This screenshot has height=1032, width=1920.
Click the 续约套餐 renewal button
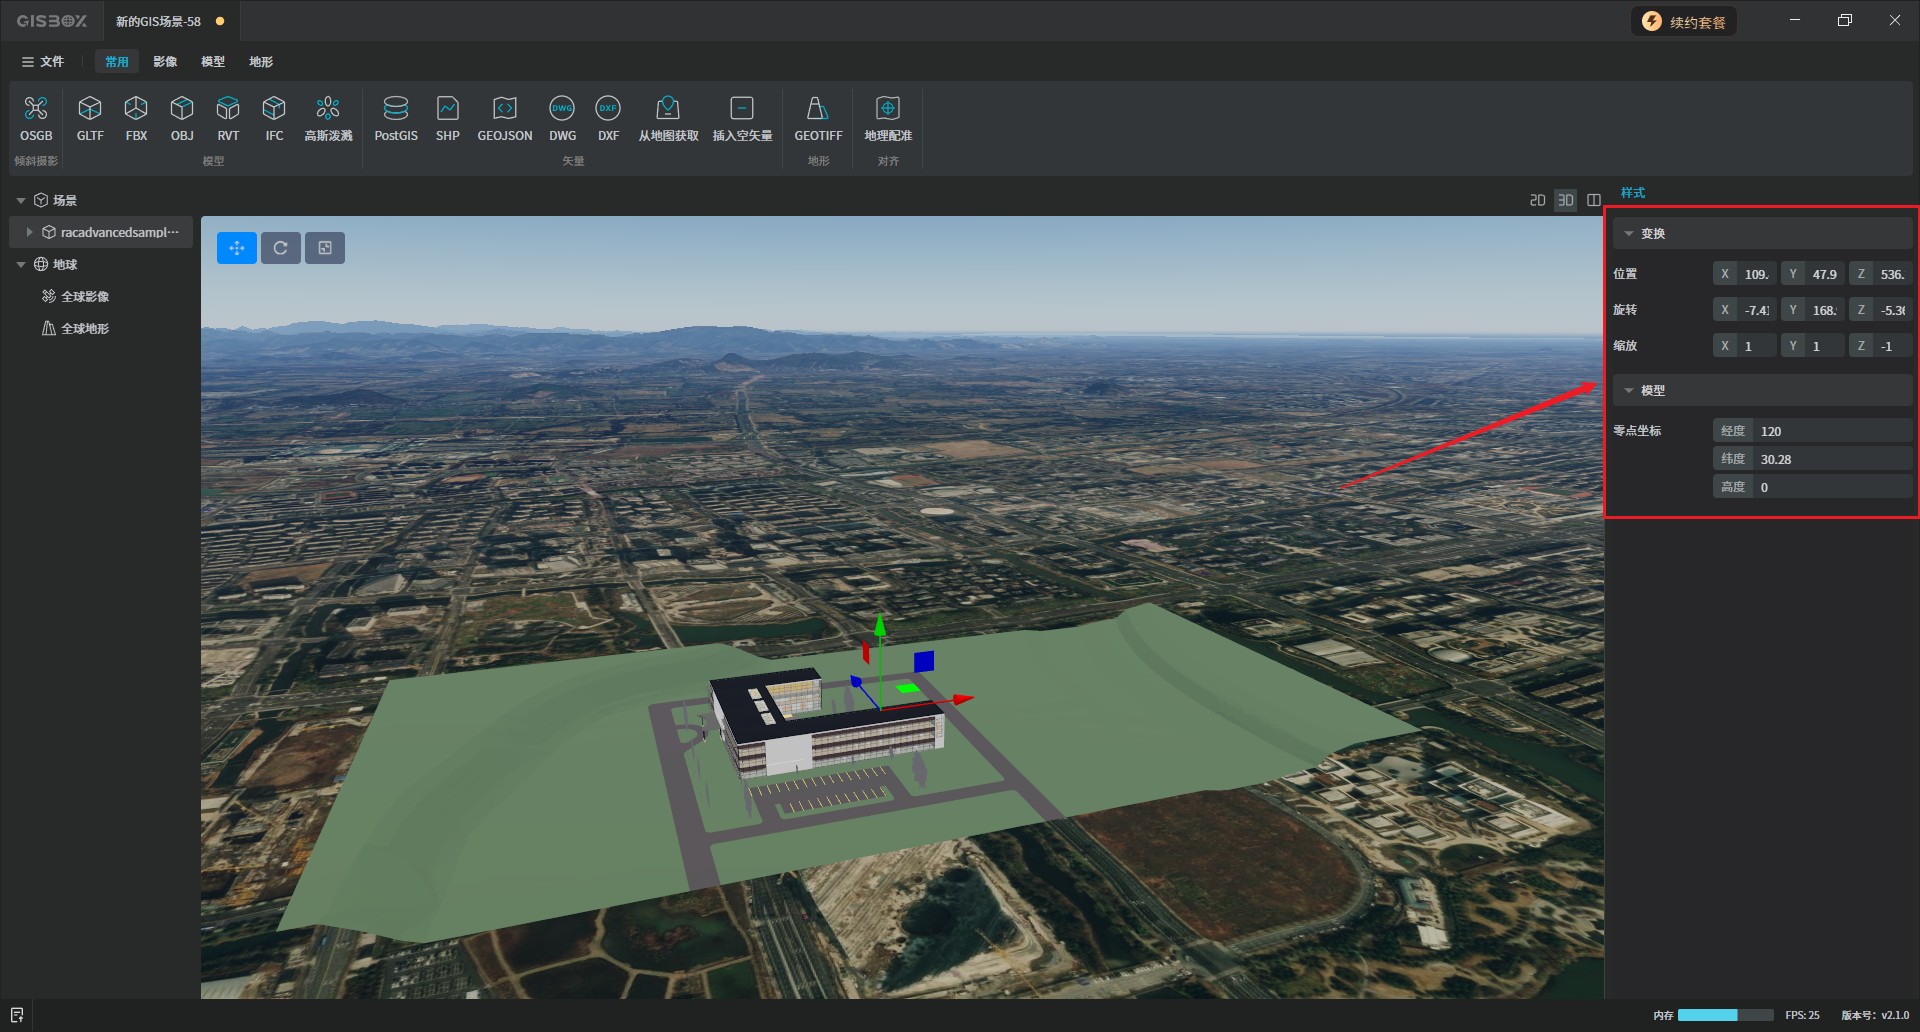click(1684, 22)
